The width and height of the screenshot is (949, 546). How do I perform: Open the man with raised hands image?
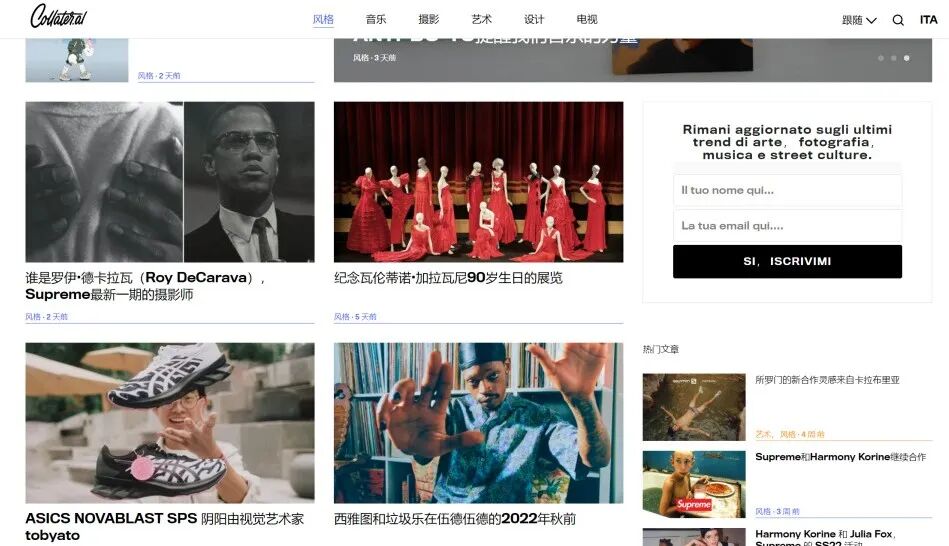[478, 423]
